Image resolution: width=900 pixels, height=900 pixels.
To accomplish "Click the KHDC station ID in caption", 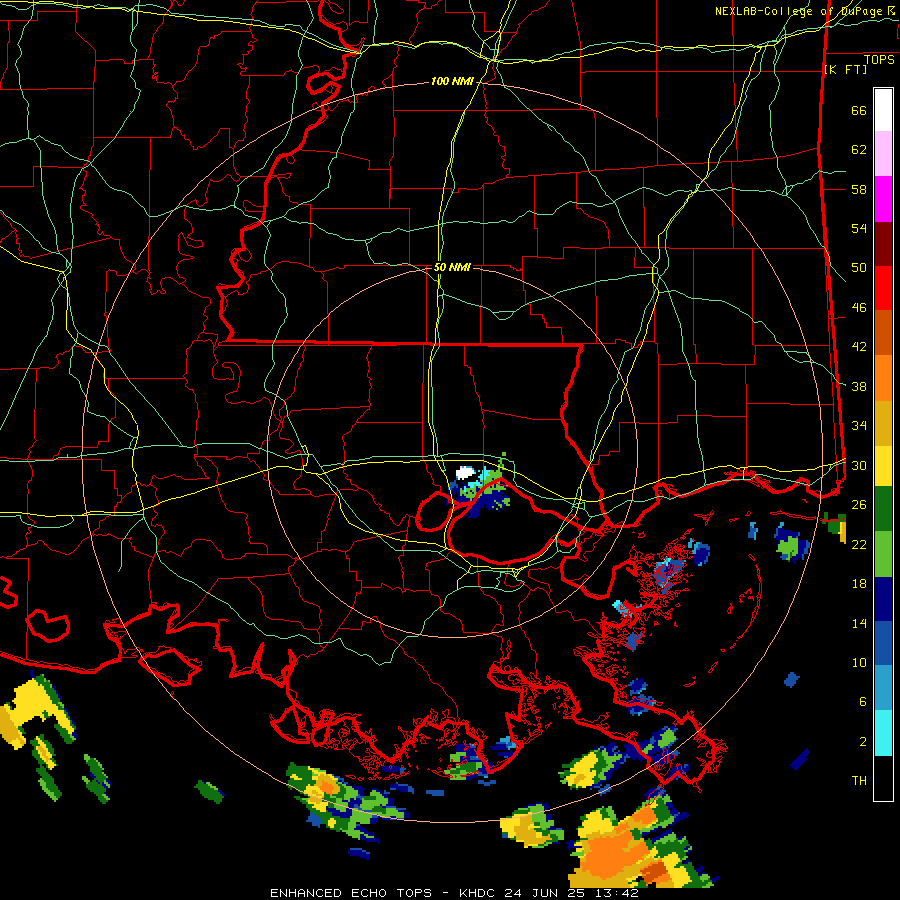I will (x=479, y=893).
